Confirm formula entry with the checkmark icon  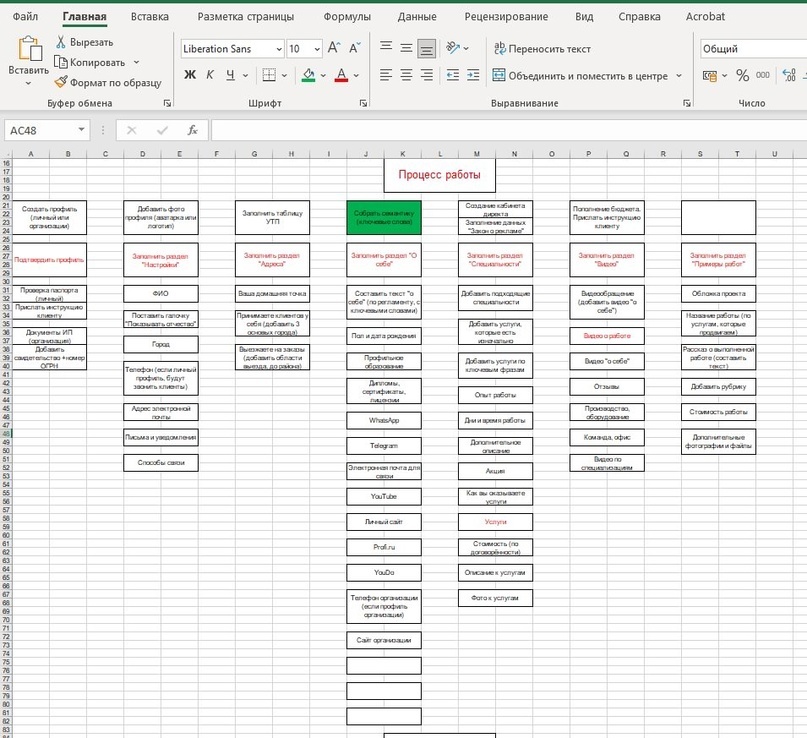pos(162,130)
